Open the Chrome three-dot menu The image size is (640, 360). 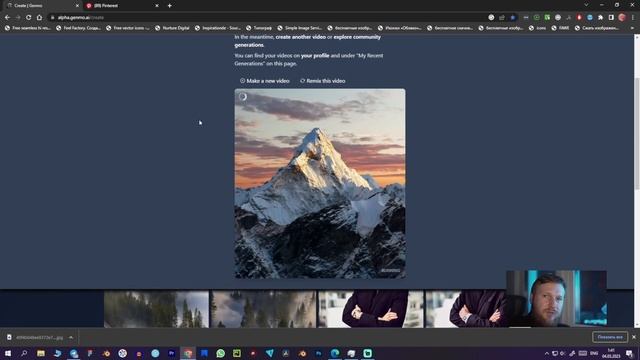[x=633, y=18]
